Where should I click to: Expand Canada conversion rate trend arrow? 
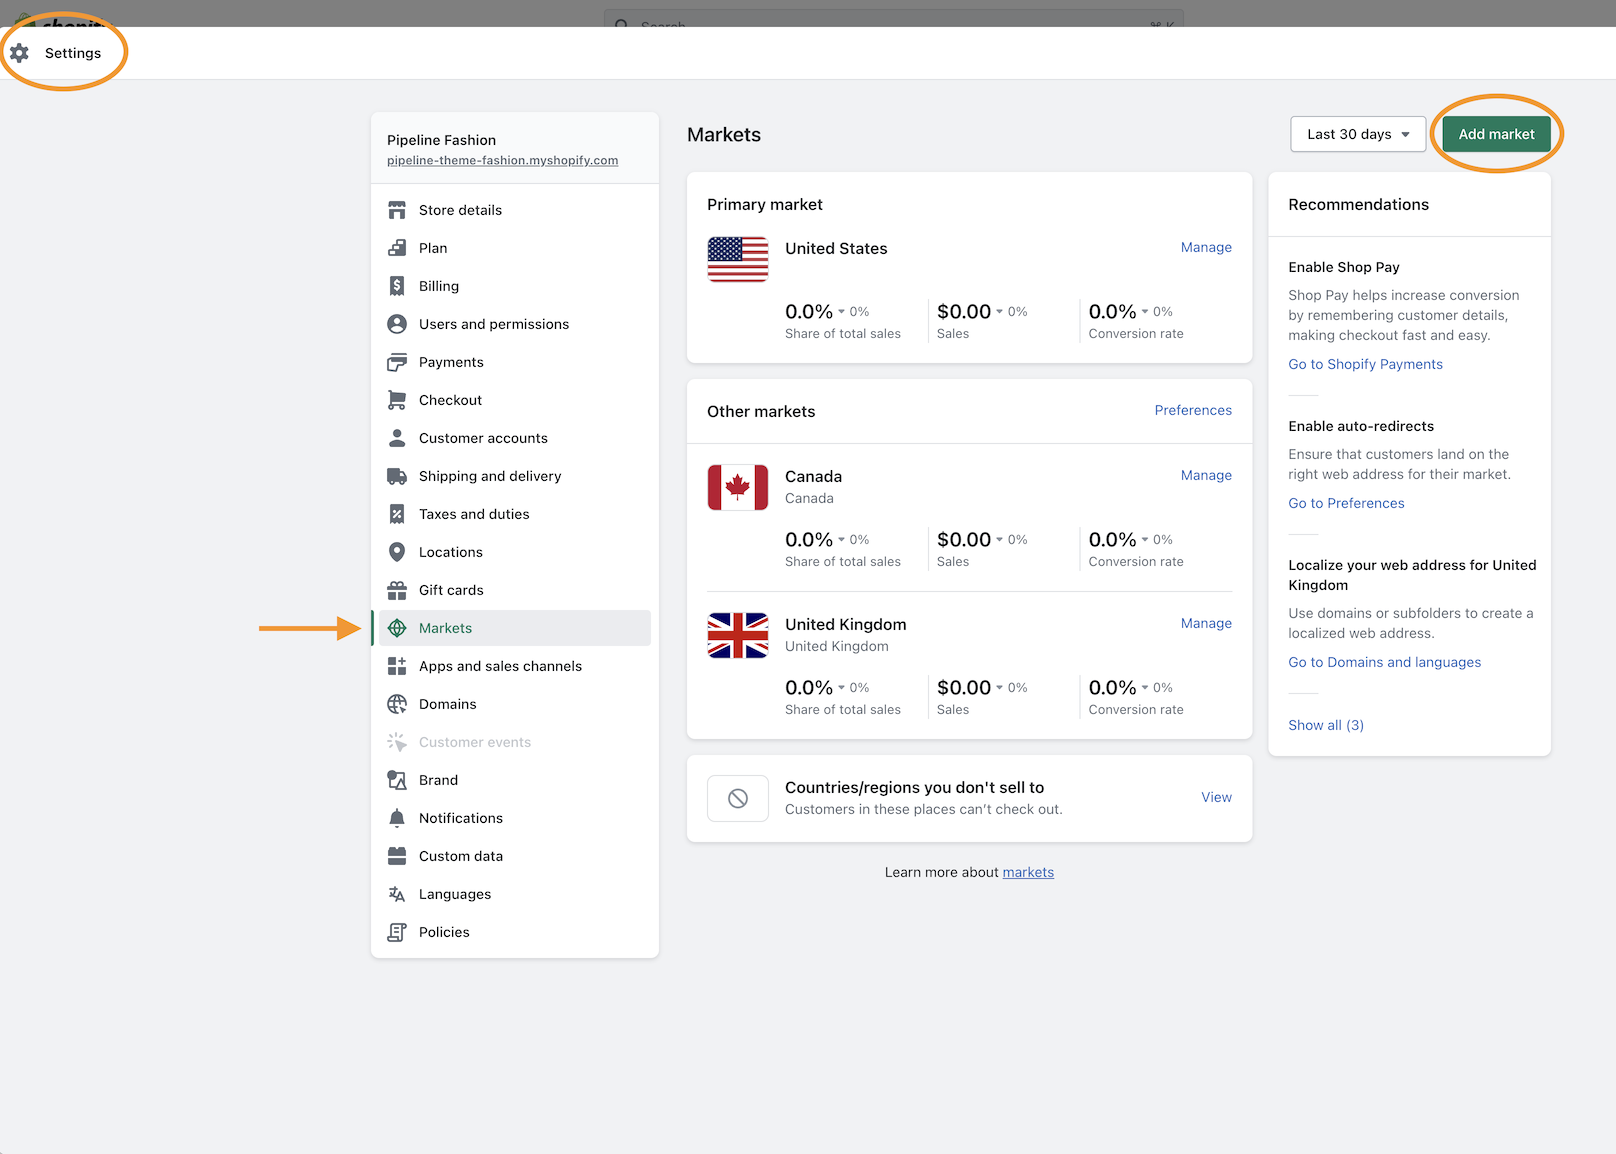(1145, 540)
